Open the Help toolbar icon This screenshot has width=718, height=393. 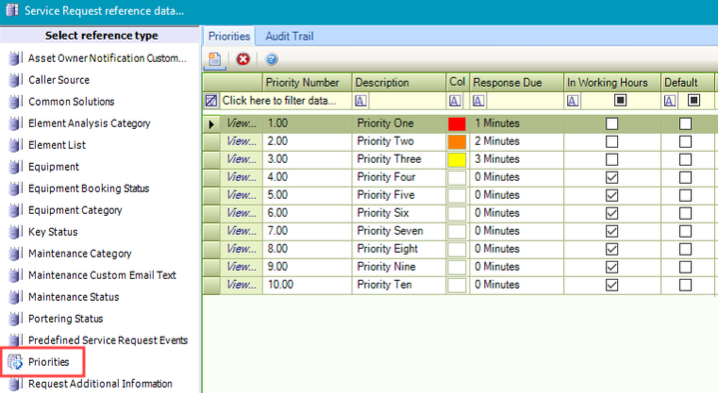pyautogui.click(x=271, y=59)
